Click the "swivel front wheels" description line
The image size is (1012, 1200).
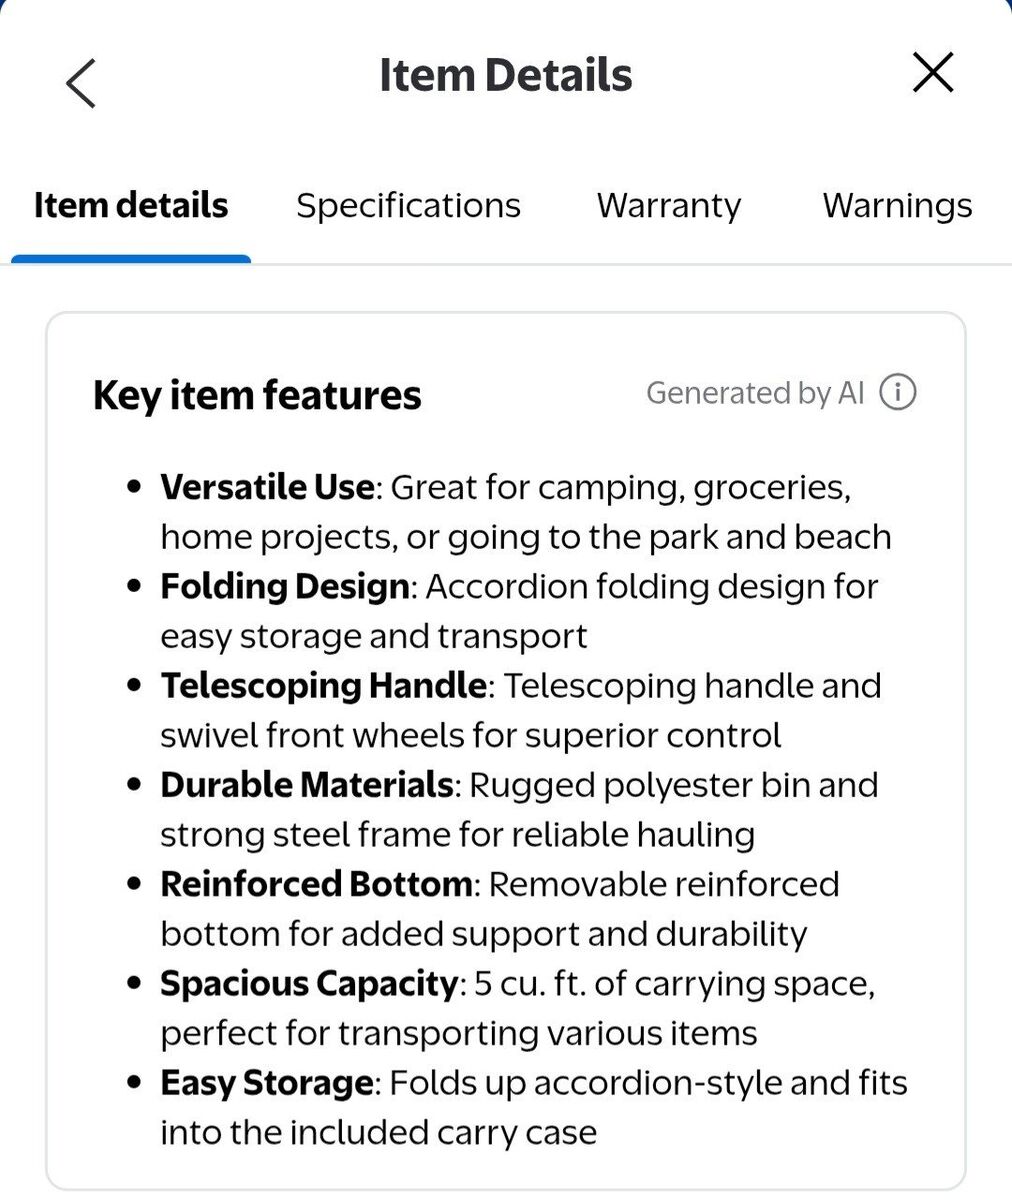pyautogui.click(x=471, y=736)
